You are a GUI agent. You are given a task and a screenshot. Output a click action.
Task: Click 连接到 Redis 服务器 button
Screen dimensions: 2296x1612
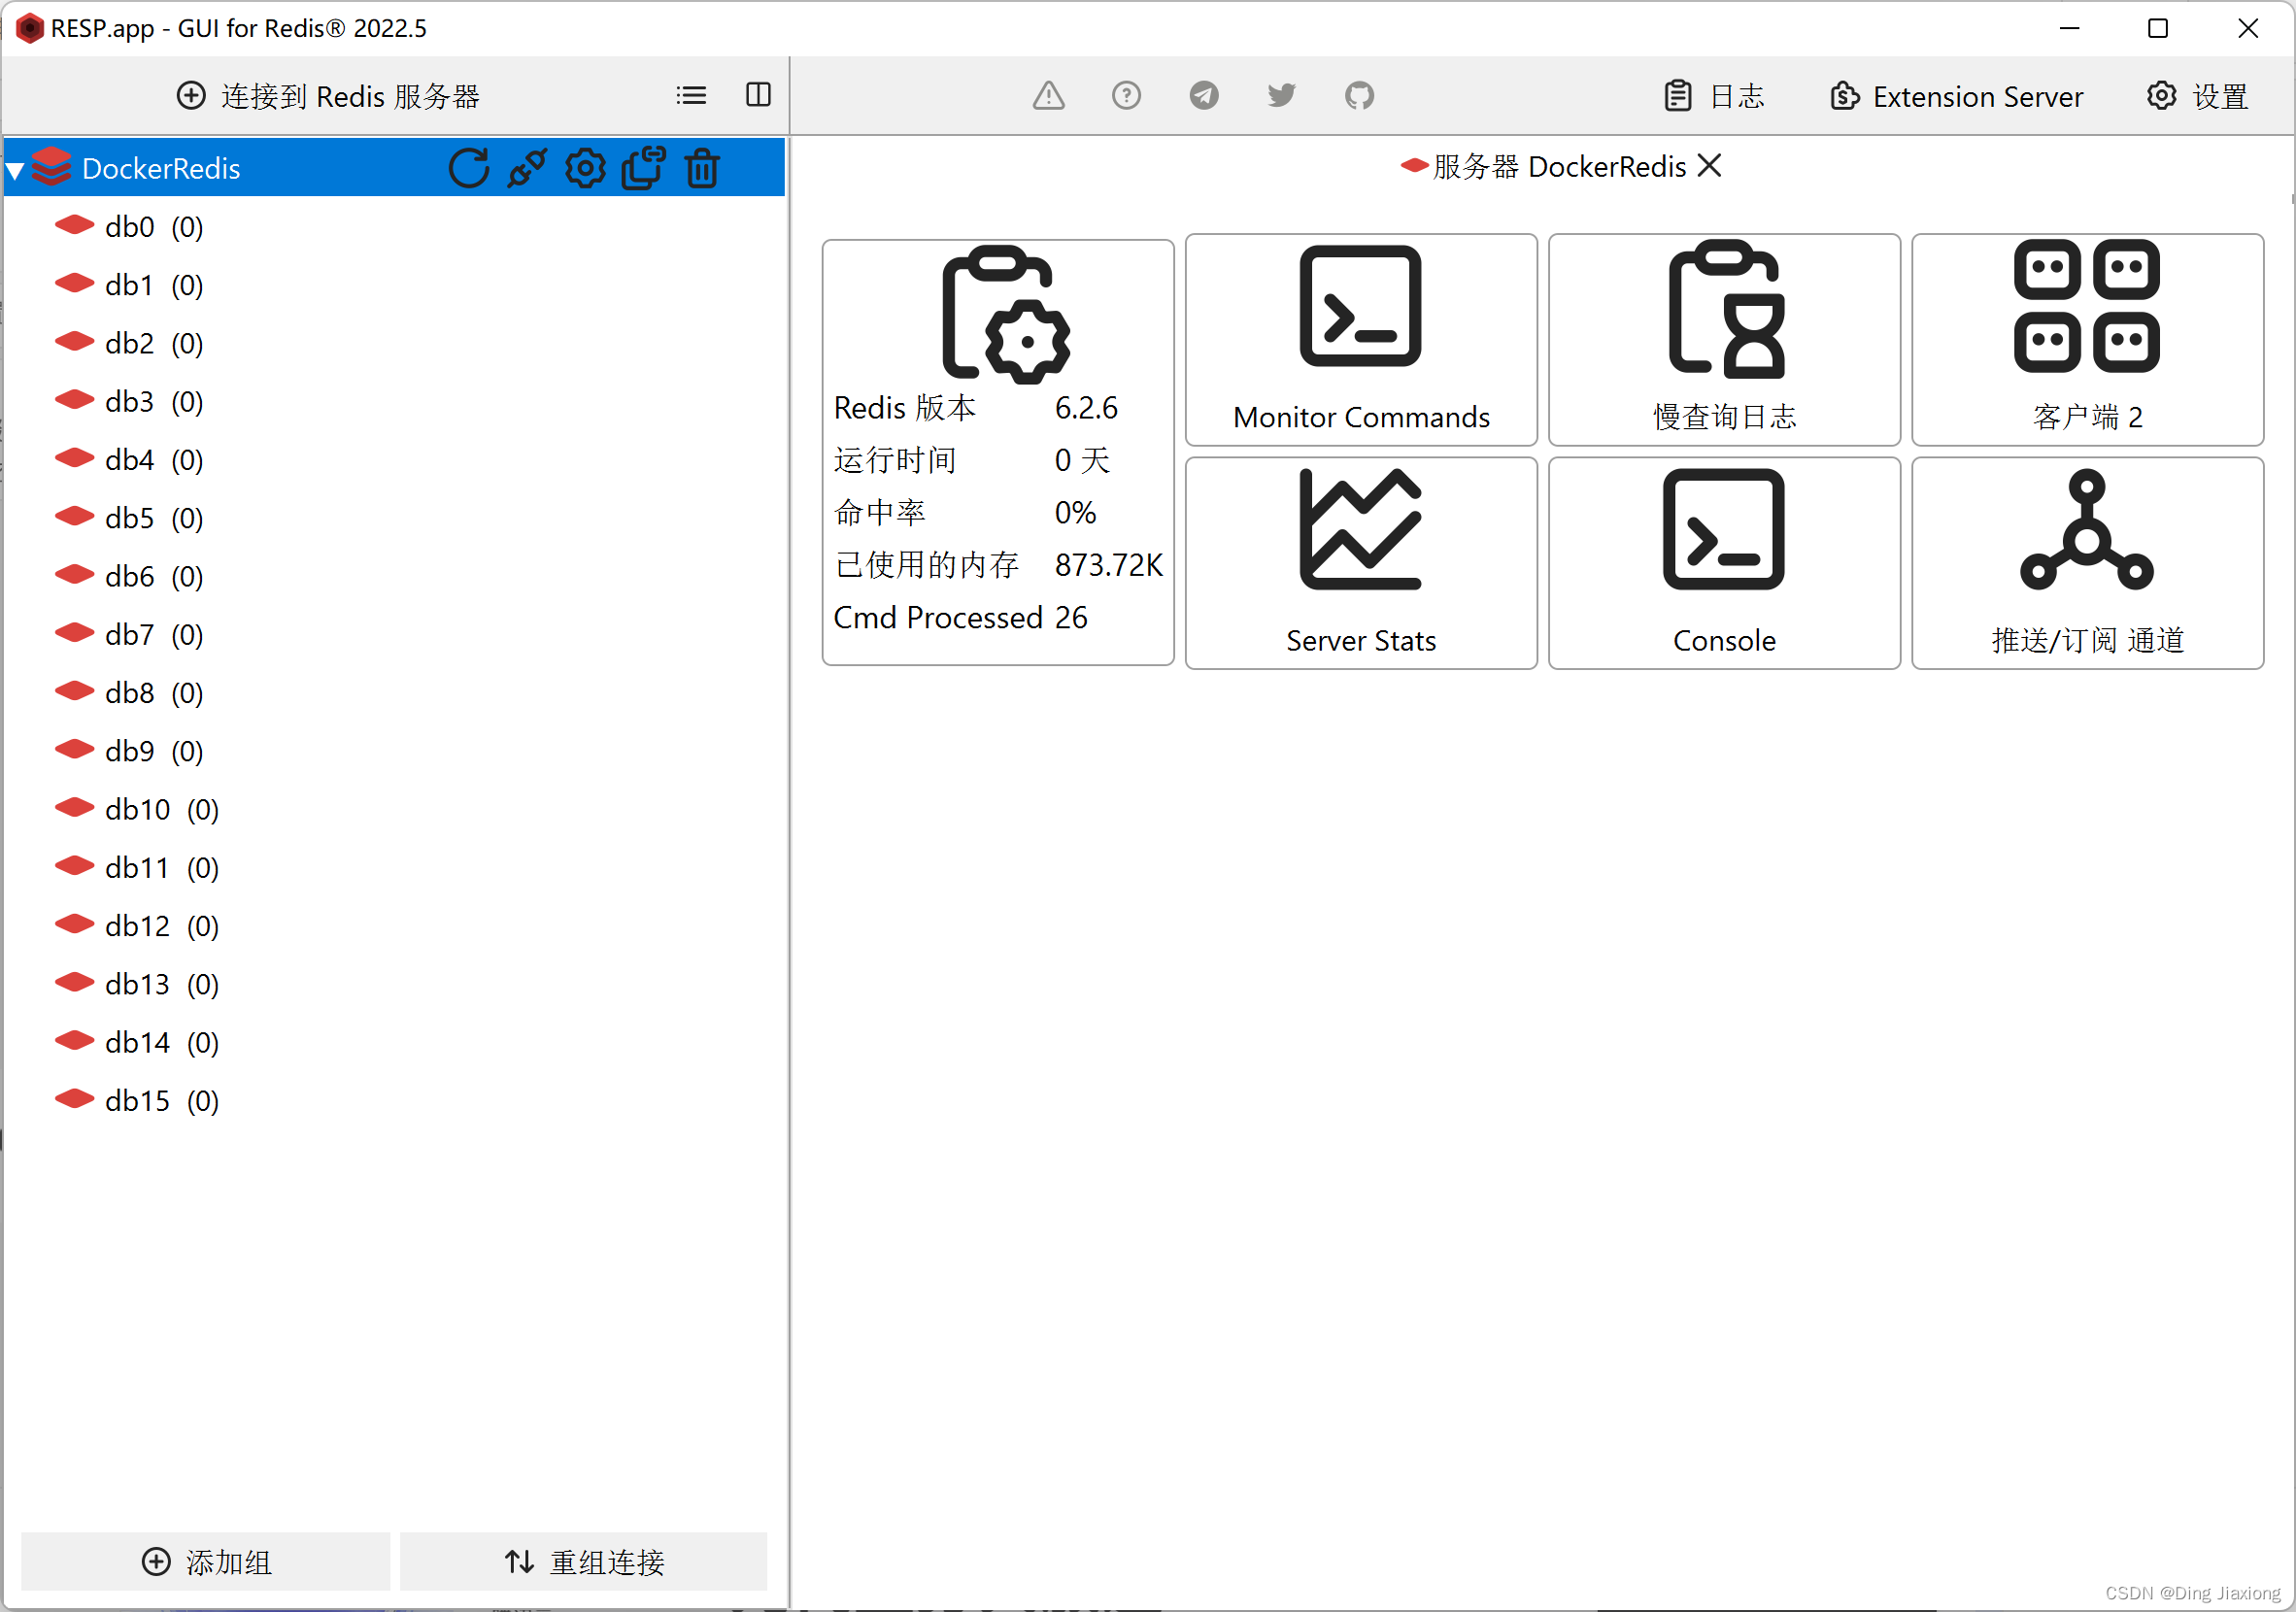coord(328,96)
